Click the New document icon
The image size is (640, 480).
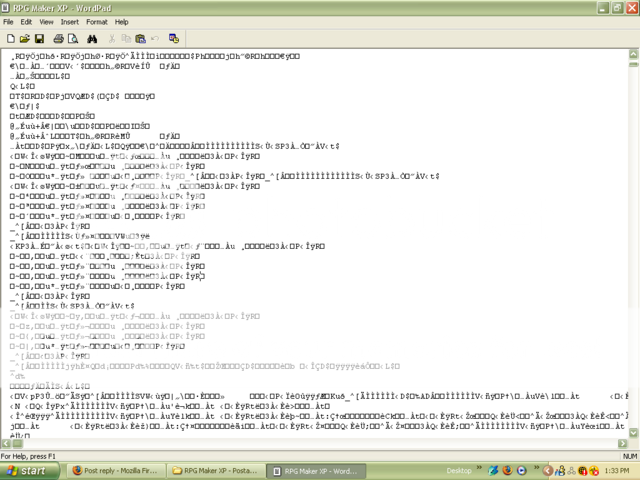11,37
